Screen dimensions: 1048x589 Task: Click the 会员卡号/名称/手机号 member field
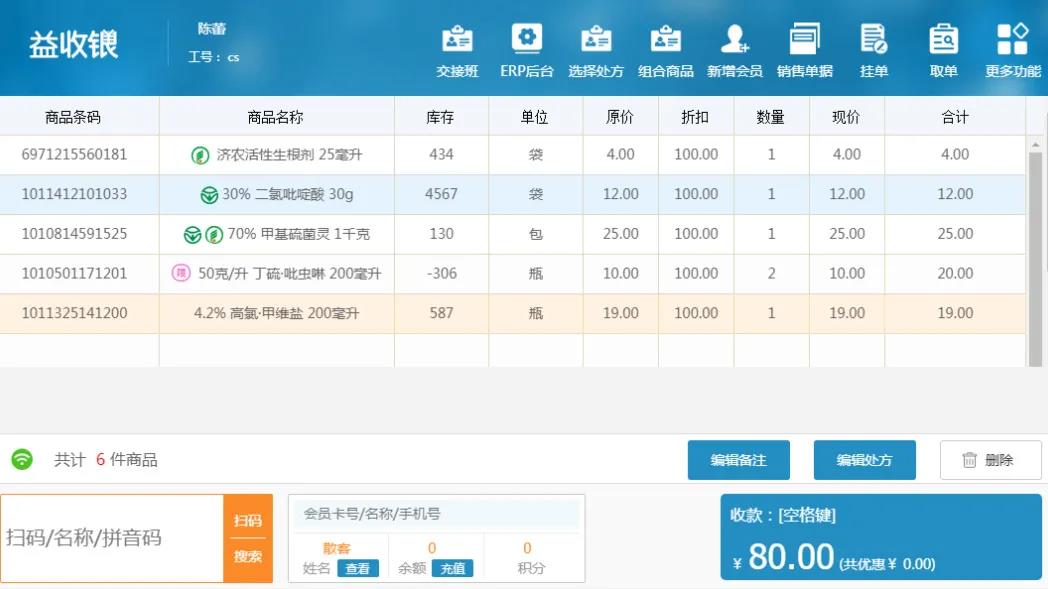click(x=437, y=514)
